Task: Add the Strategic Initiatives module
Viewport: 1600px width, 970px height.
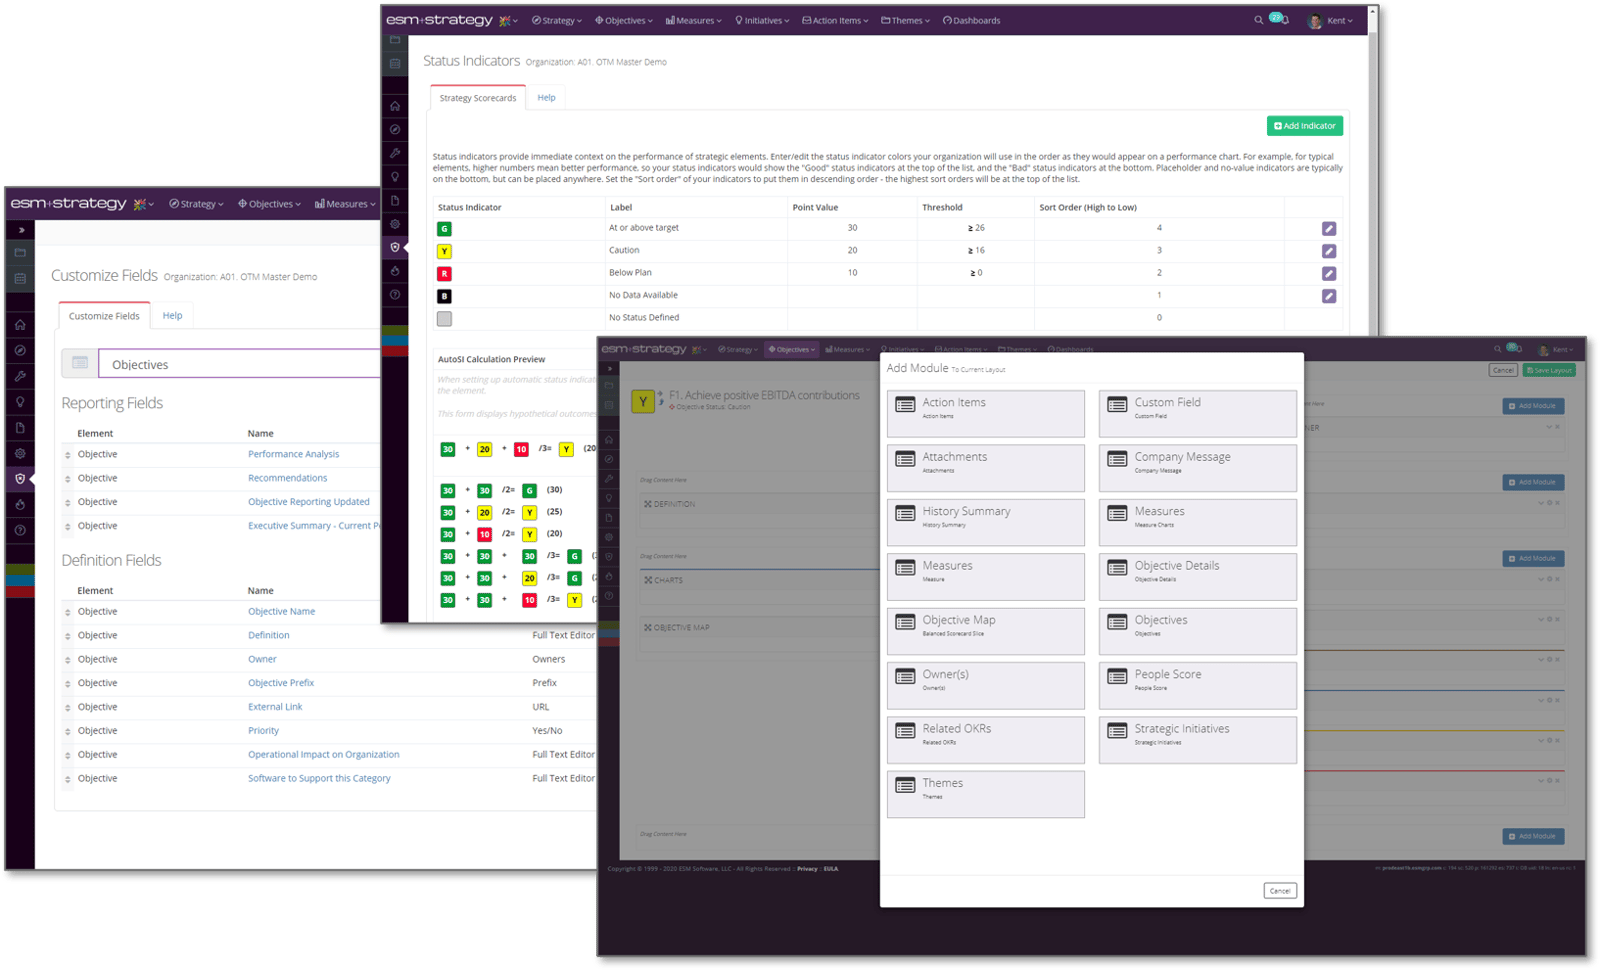Action: [1197, 740]
